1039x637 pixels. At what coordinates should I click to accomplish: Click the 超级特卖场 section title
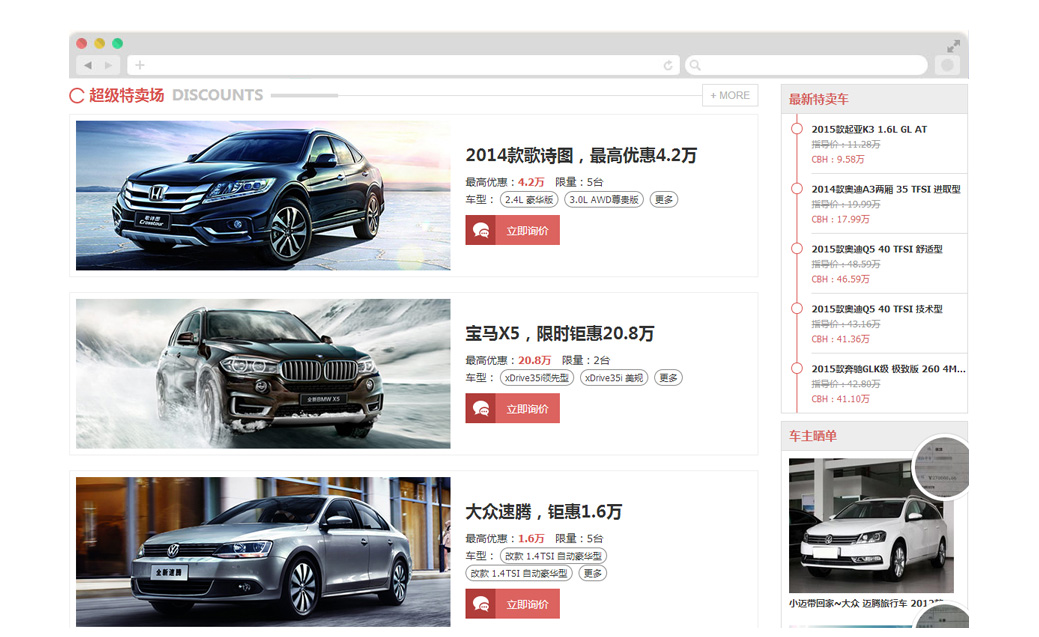click(127, 95)
